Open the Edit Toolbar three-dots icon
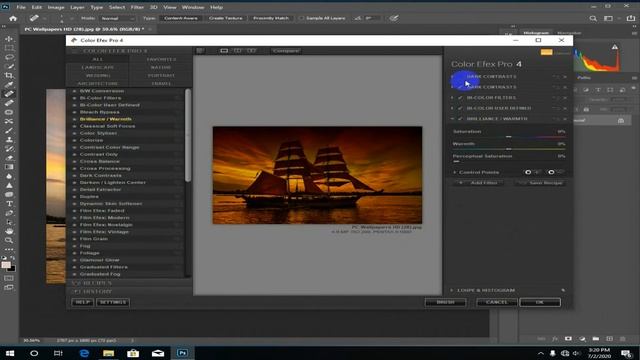 (x=9, y=249)
